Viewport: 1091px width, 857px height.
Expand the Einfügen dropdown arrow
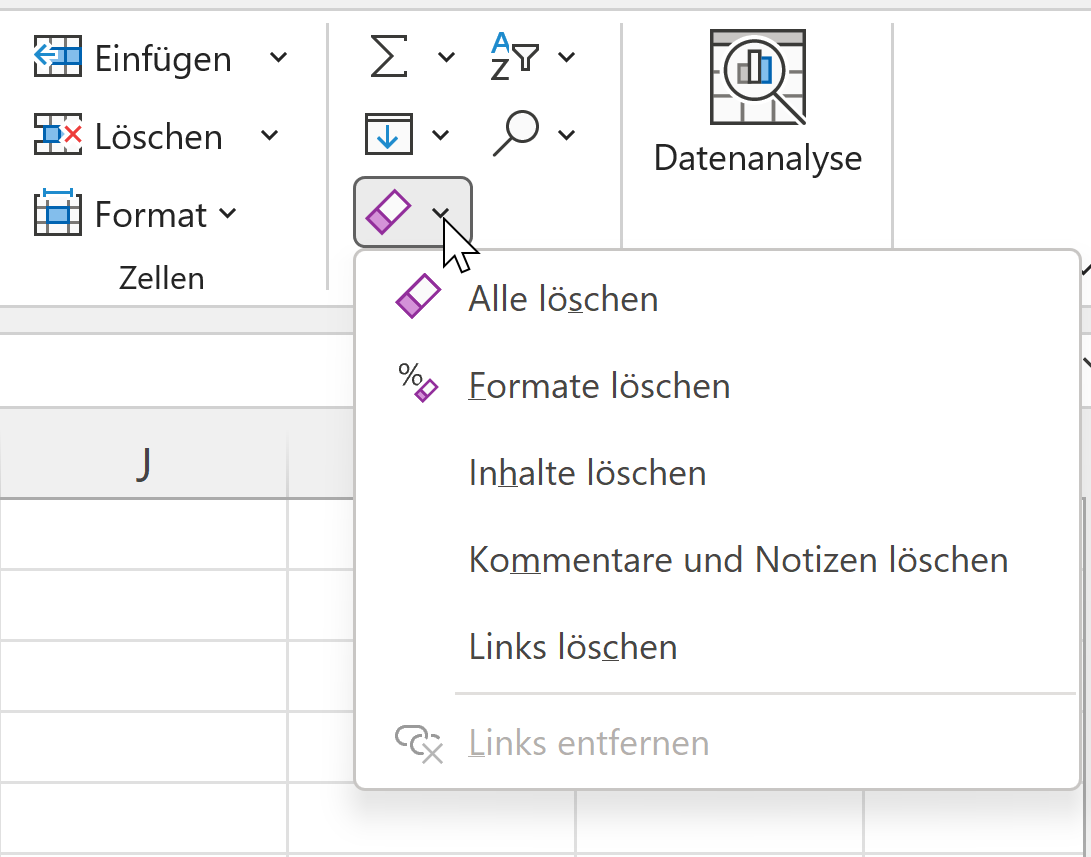pyautogui.click(x=278, y=57)
